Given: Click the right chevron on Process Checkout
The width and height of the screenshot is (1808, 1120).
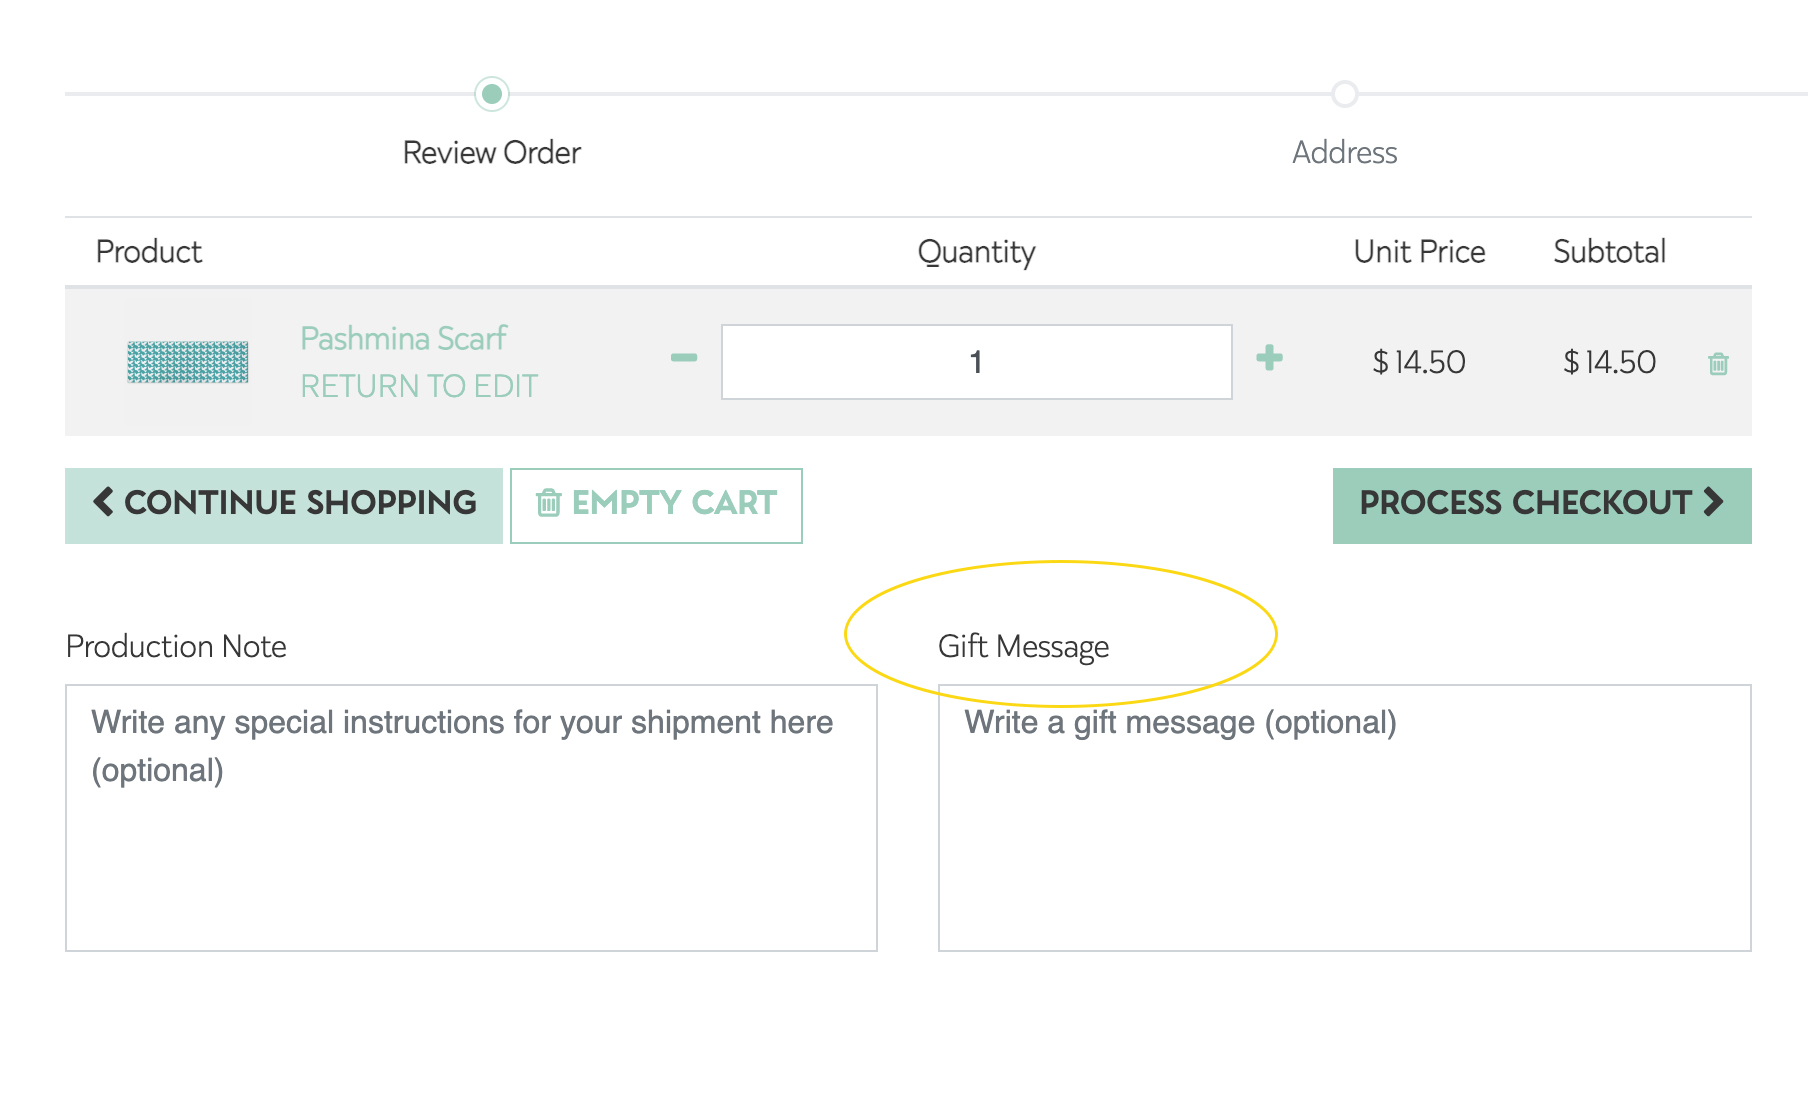Looking at the screenshot, I should (x=1714, y=501).
